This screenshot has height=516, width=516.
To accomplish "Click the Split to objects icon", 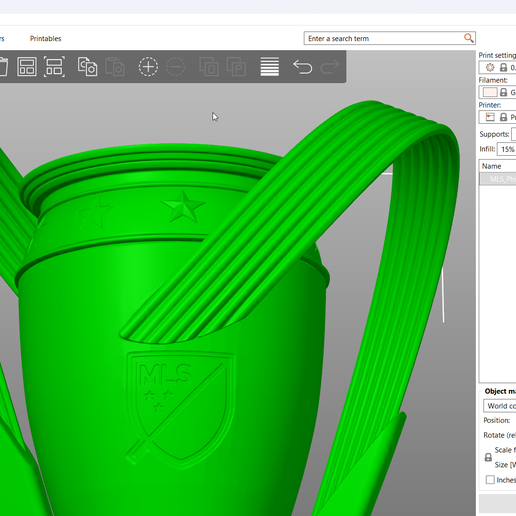I will (209, 67).
